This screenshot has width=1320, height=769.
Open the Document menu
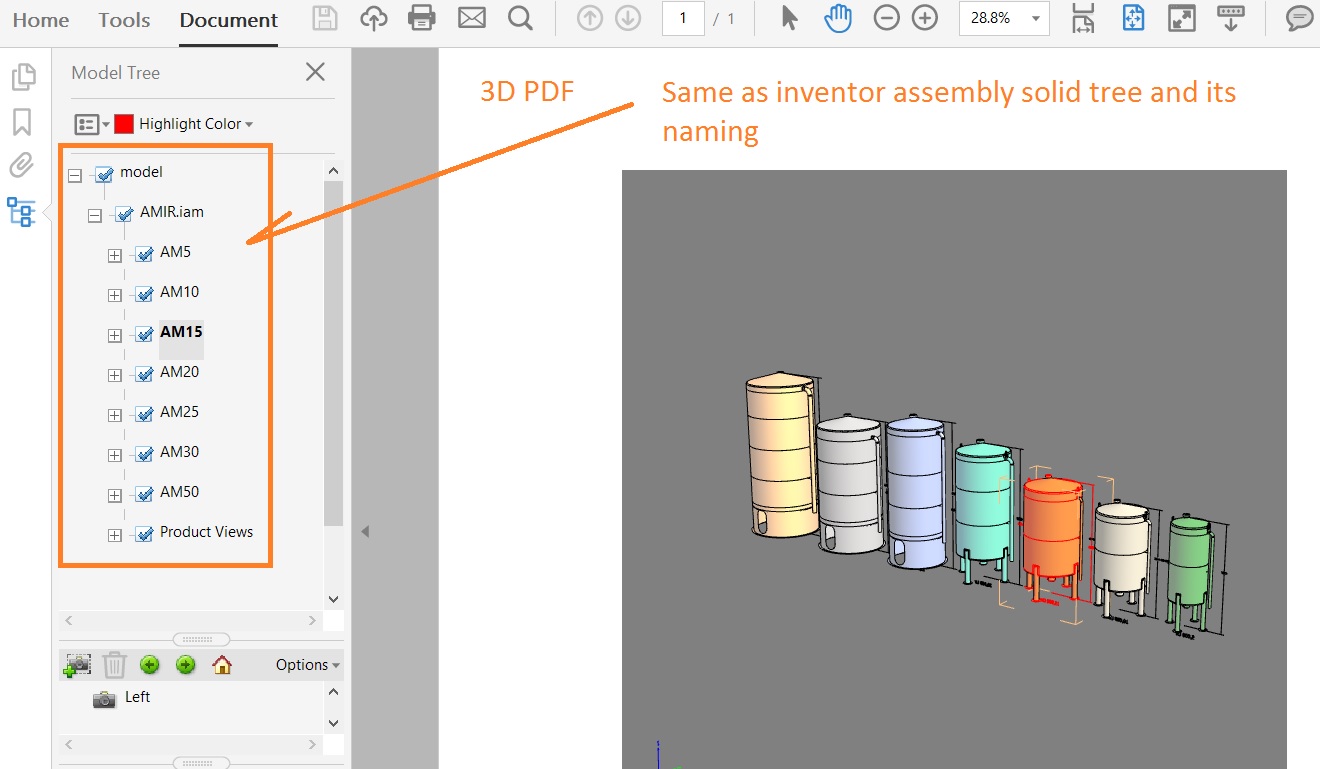coord(228,19)
